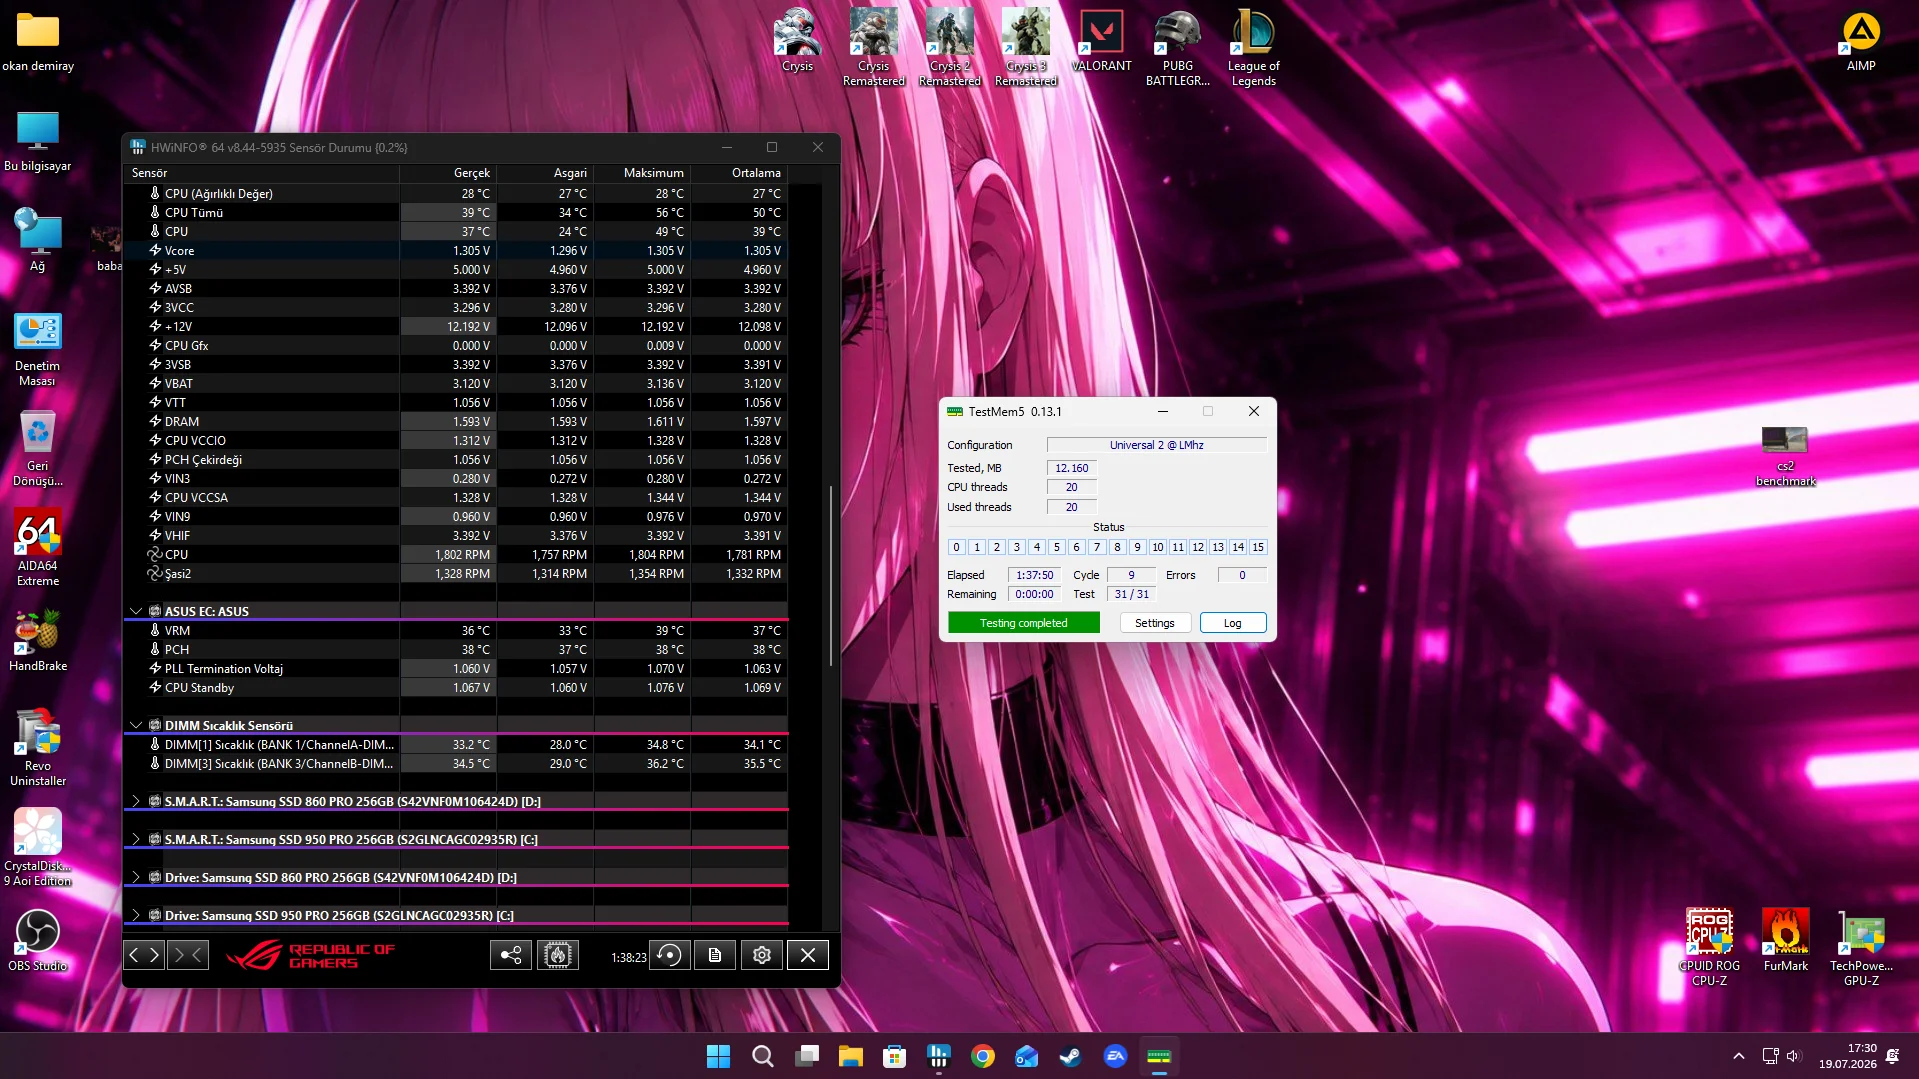Click the HWiNFO collapse columns arrows button
Viewport: 1919px width, 1079px height.
(x=188, y=956)
